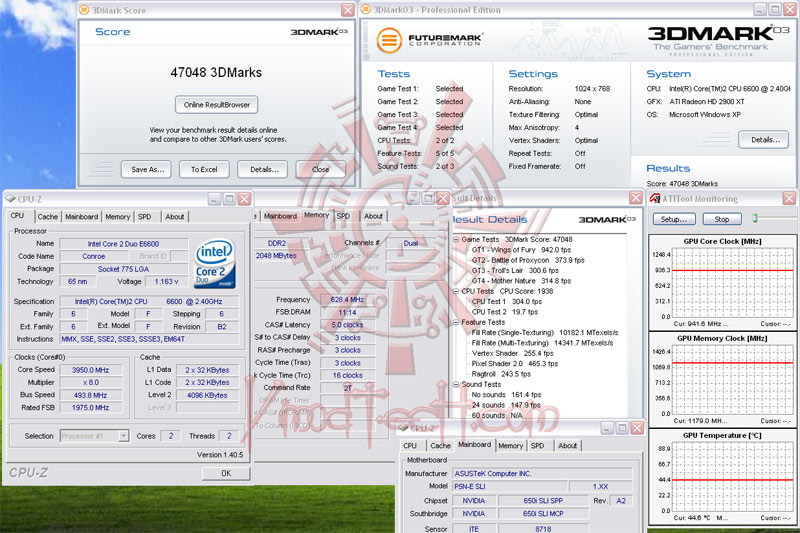
Task: Click Save As in 3DMark Score
Action: (x=146, y=169)
